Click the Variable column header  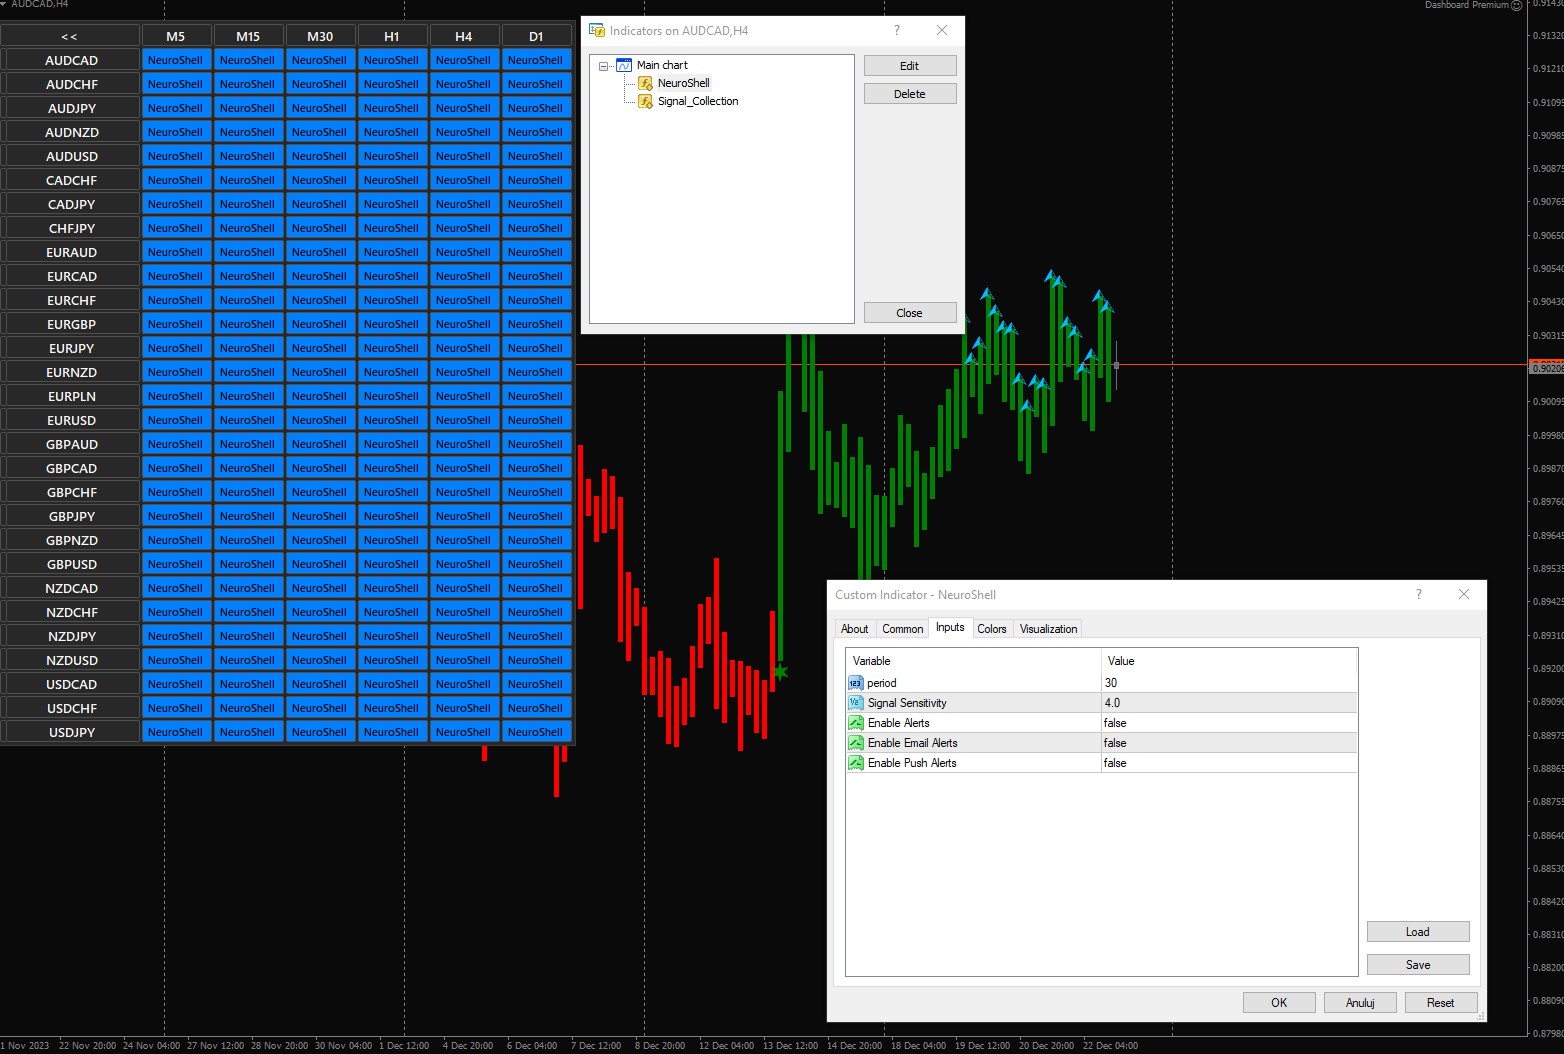click(973, 661)
